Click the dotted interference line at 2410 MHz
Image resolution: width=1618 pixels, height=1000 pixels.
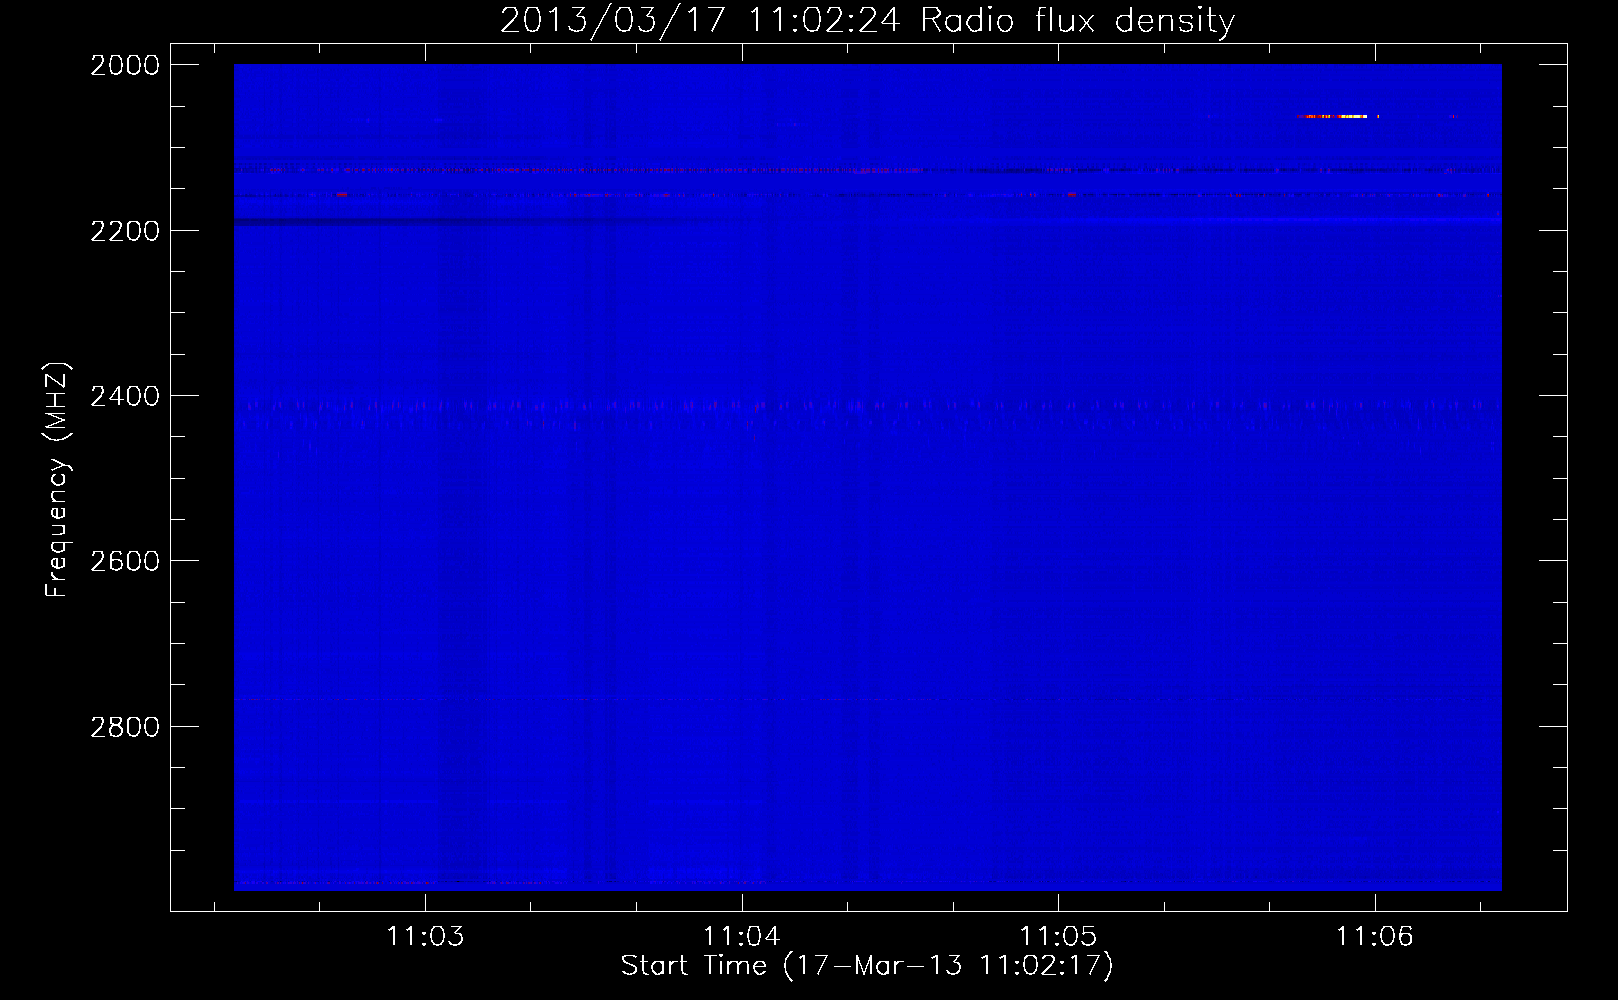coord(867,406)
